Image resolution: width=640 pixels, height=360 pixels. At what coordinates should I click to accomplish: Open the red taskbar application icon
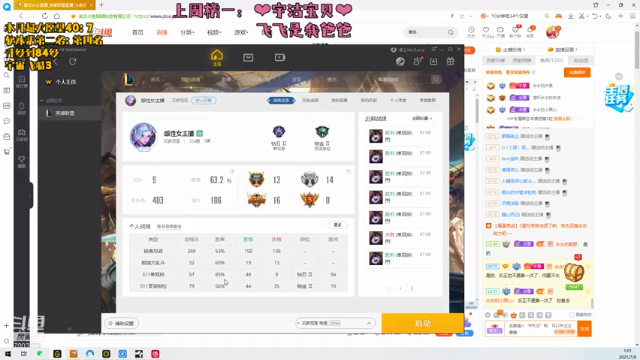156,354
